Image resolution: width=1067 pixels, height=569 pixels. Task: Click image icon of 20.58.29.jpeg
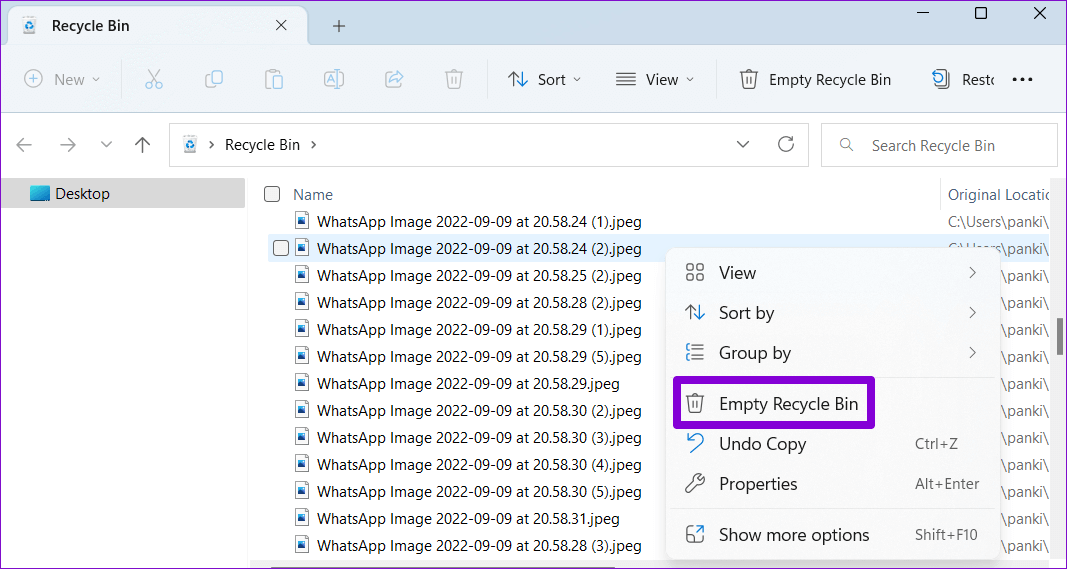point(302,383)
